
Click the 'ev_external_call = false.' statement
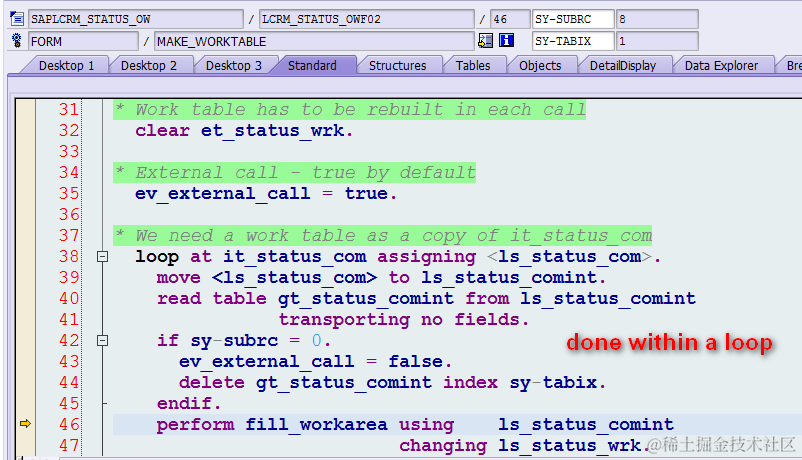315,362
